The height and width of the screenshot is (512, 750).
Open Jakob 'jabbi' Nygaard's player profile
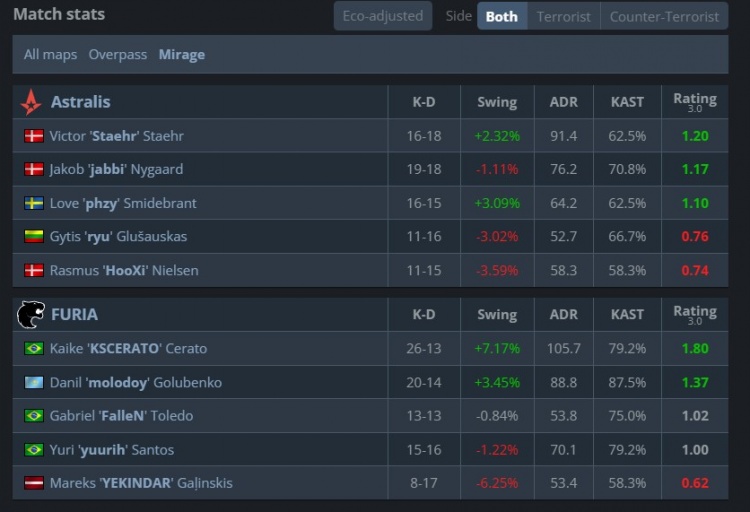click(x=116, y=170)
